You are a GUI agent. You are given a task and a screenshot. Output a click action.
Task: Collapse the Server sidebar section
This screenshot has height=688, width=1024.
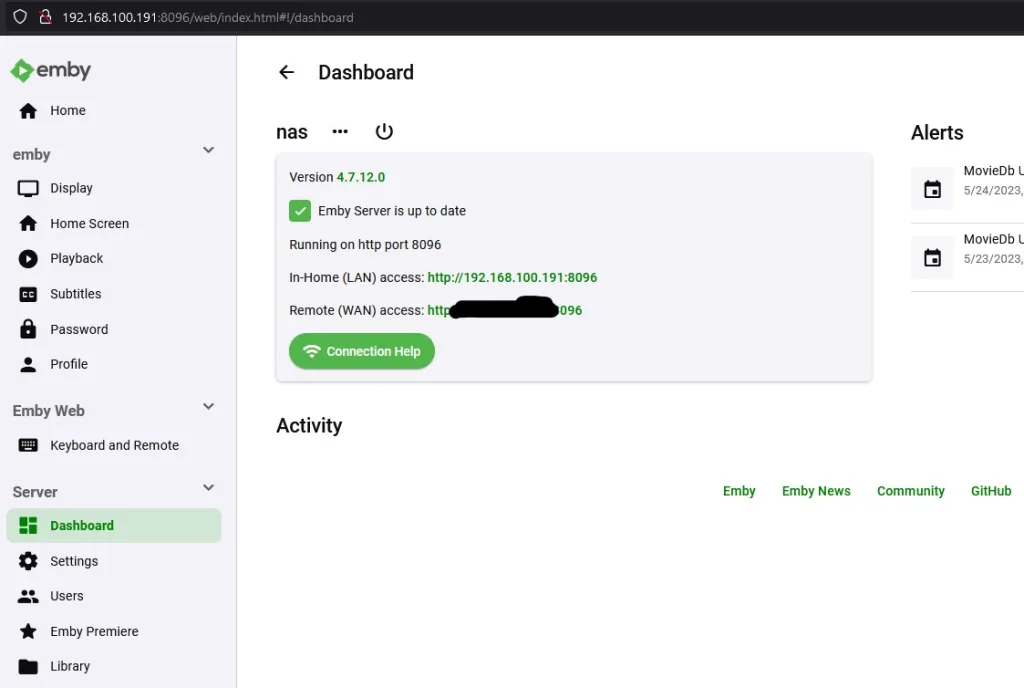(x=208, y=488)
